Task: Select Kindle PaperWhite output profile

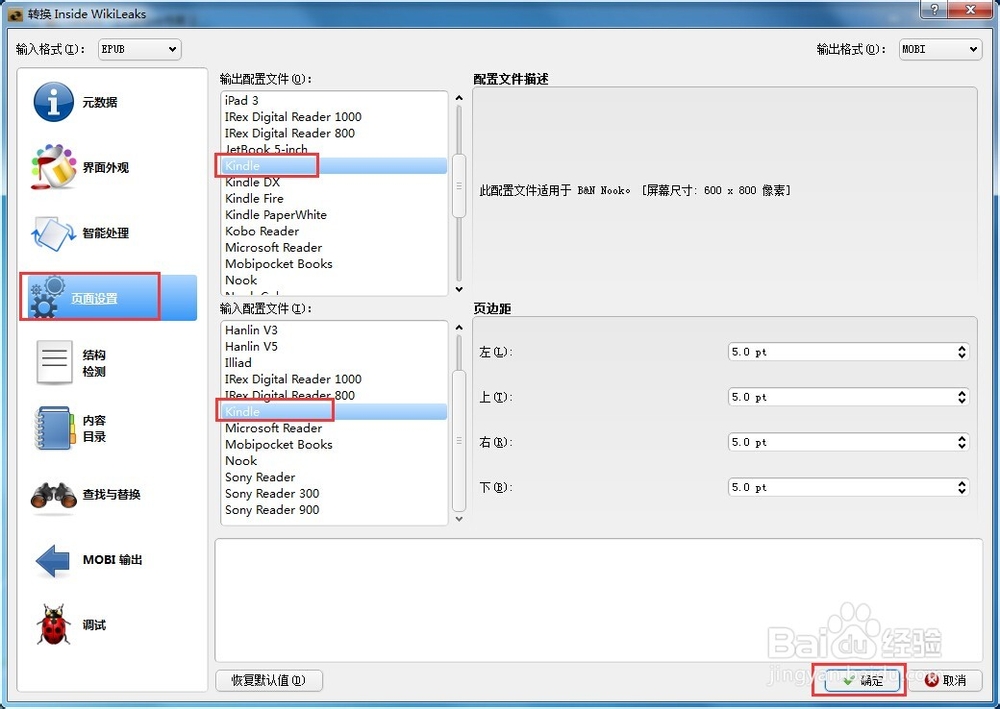Action: pos(334,215)
